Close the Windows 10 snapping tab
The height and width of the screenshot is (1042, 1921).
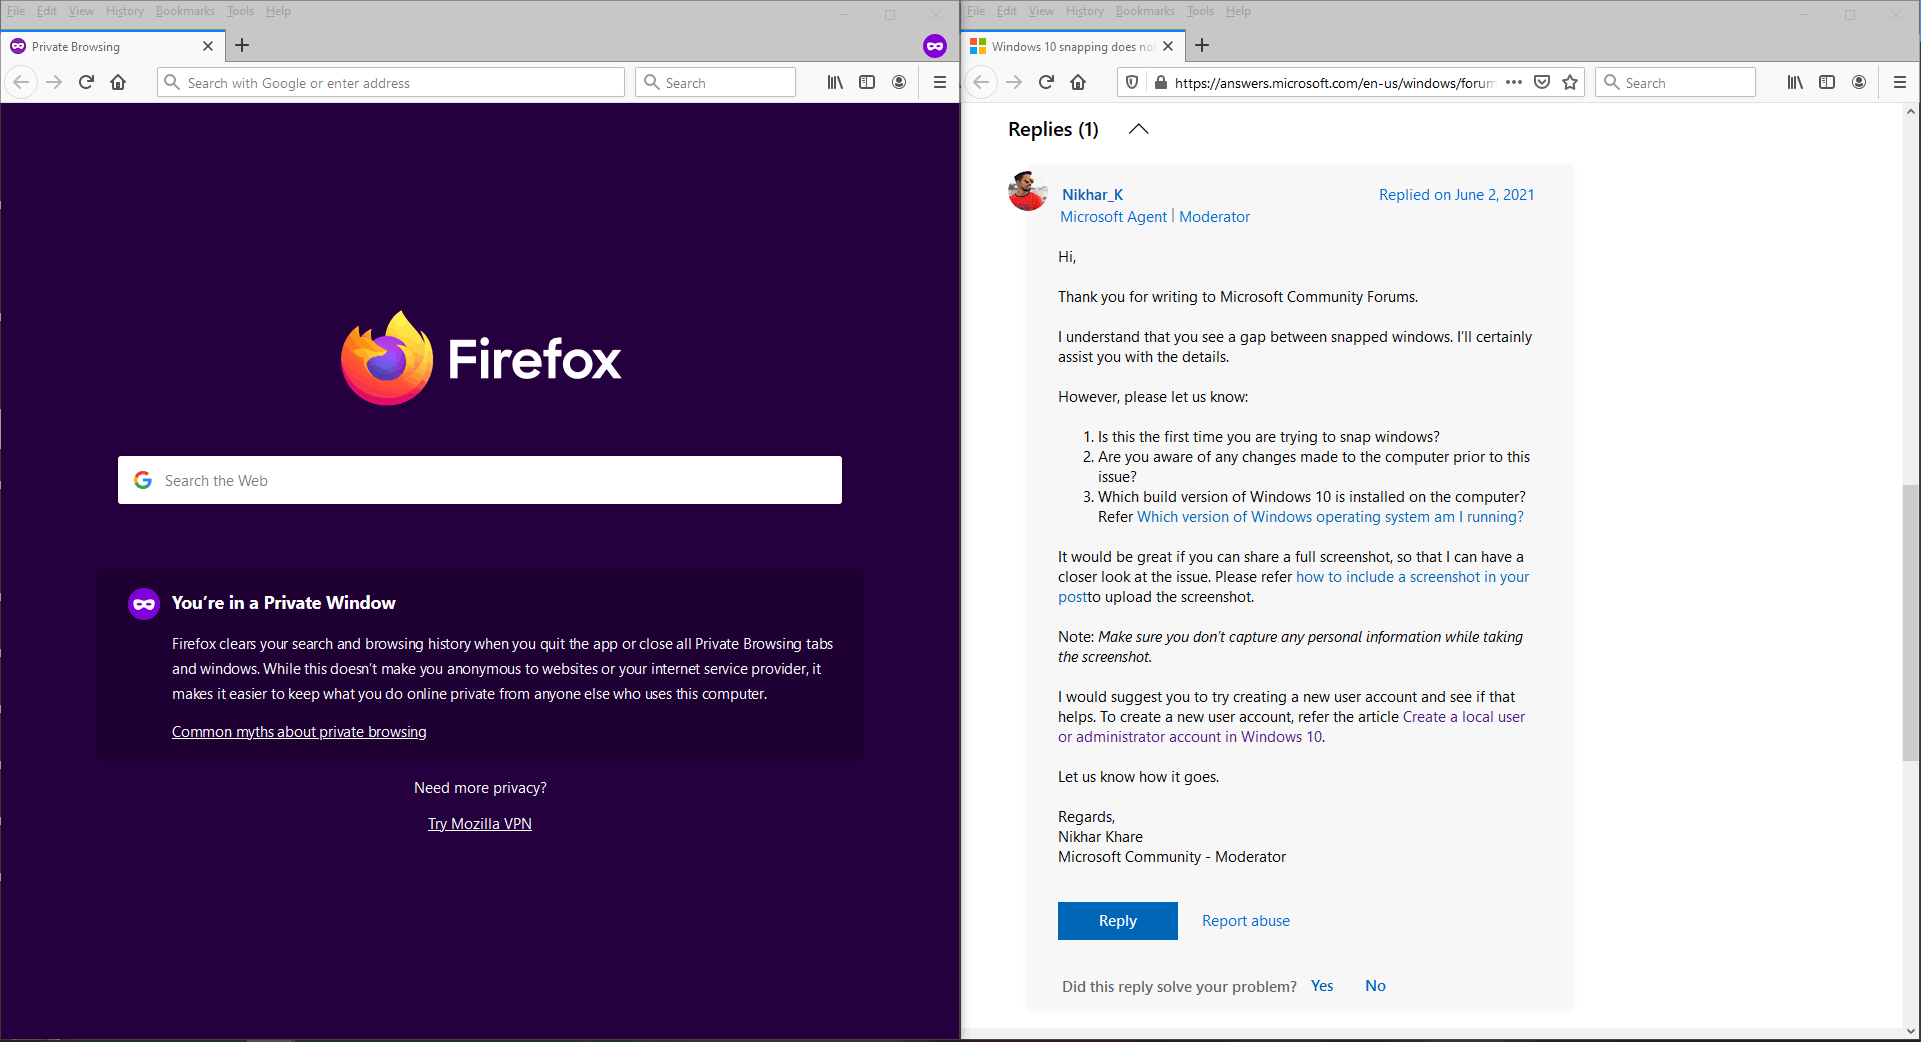pyautogui.click(x=1168, y=46)
